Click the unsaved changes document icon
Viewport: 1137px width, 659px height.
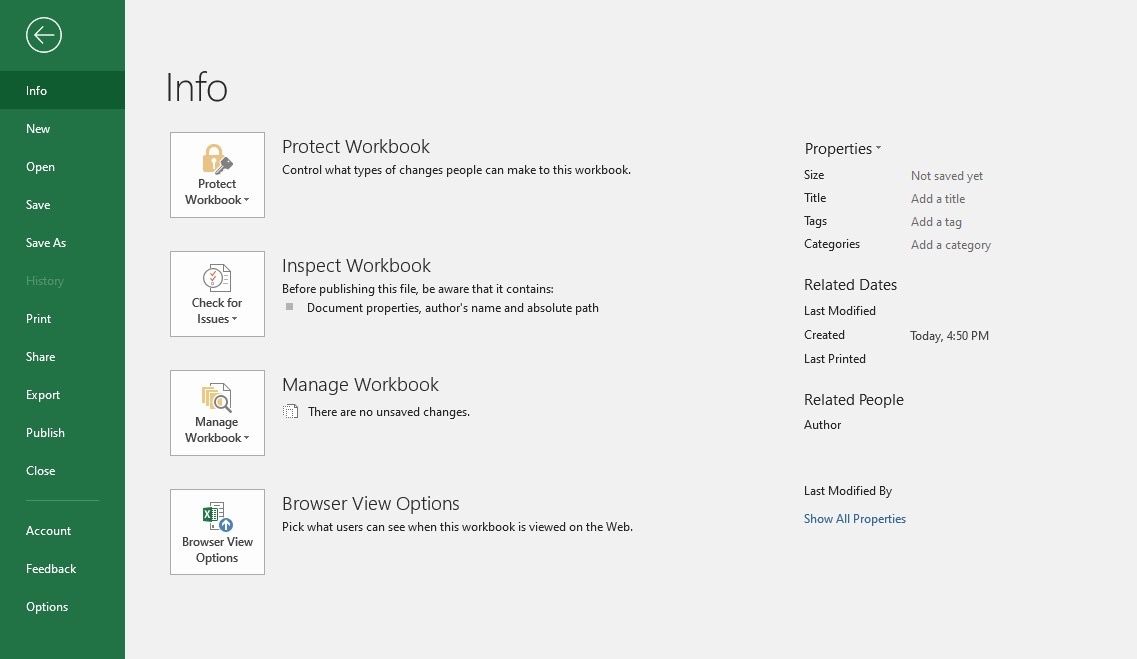pyautogui.click(x=290, y=411)
